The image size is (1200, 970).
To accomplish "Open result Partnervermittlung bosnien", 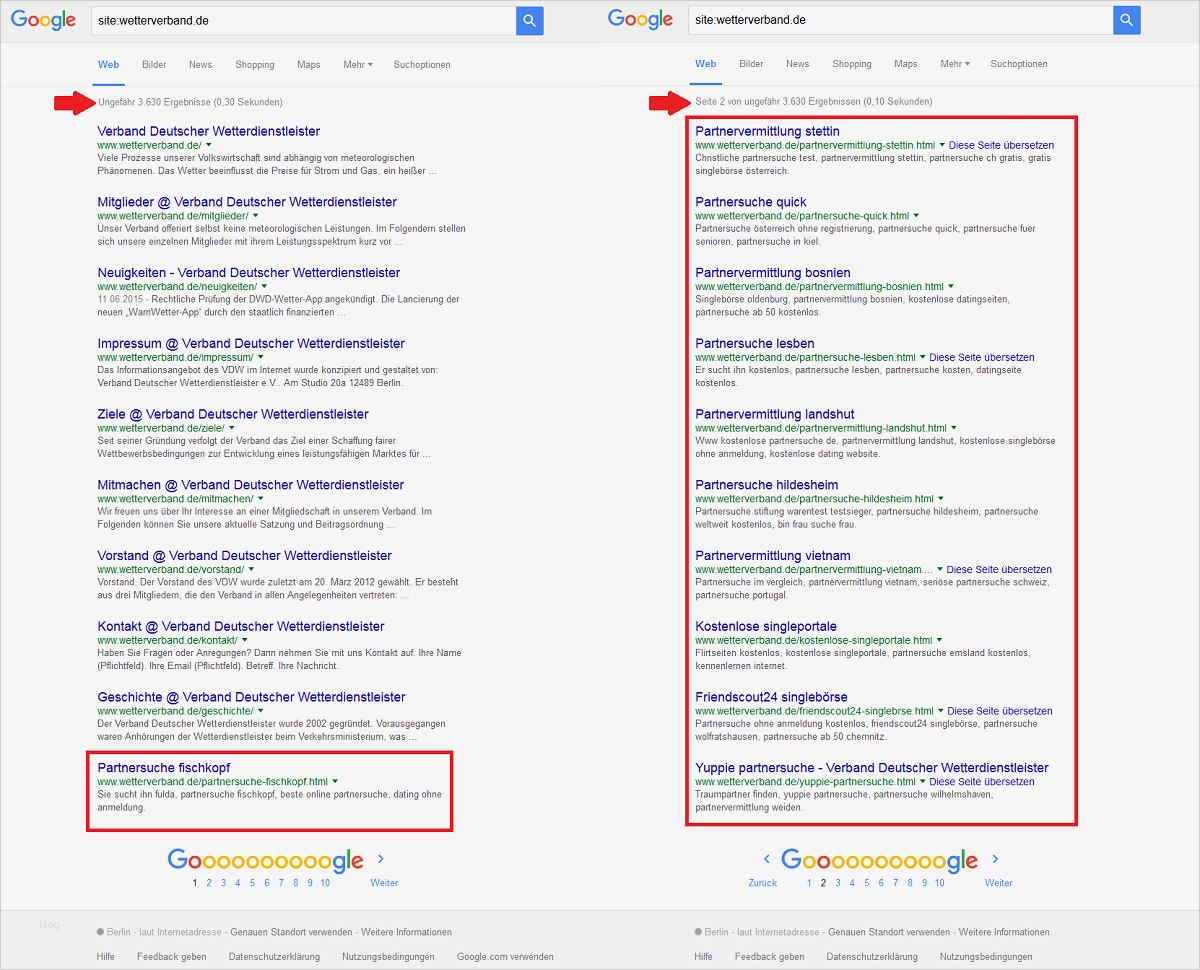I will 773,272.
